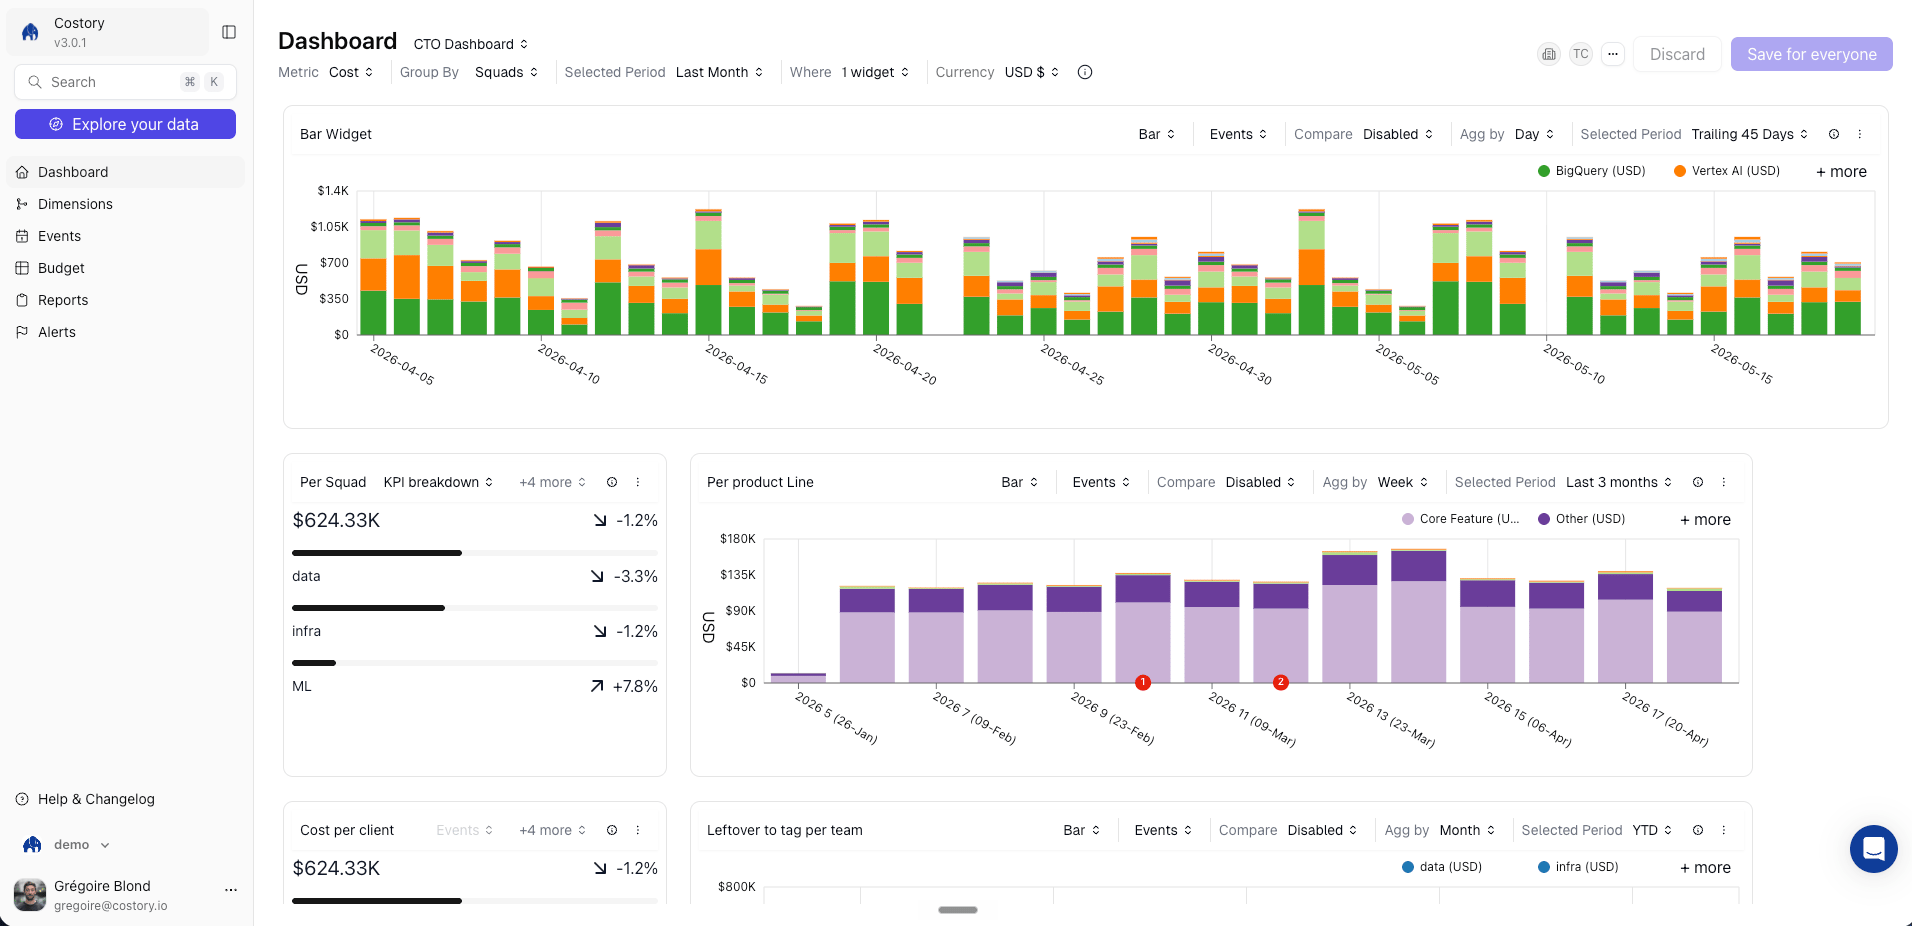This screenshot has height=926, width=1912.
Task: Show more legend items in Leftover to tag
Action: pyautogui.click(x=1705, y=868)
